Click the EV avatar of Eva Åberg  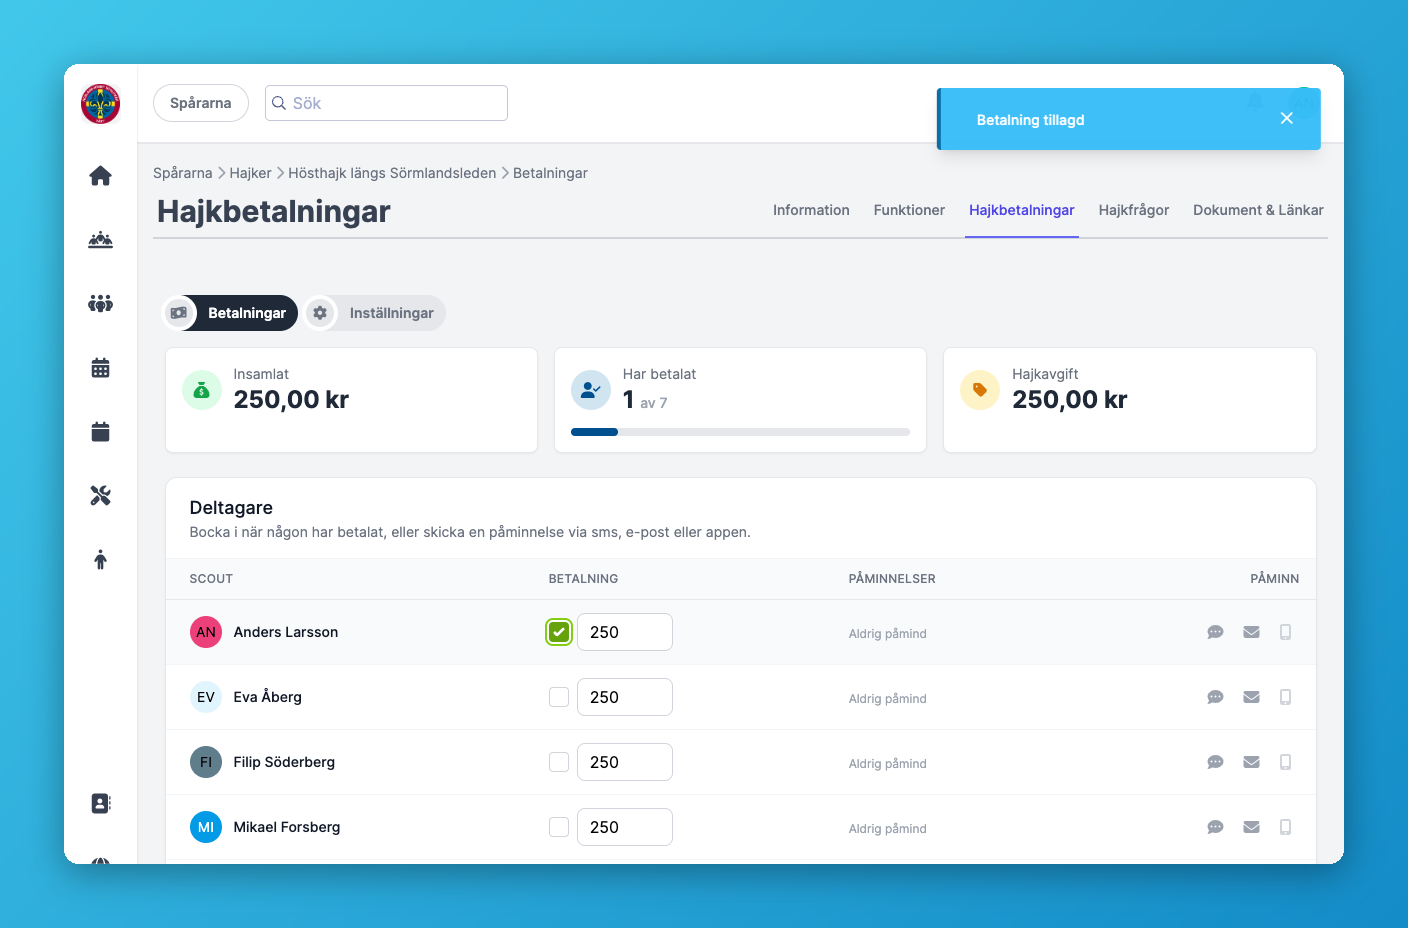pos(206,697)
